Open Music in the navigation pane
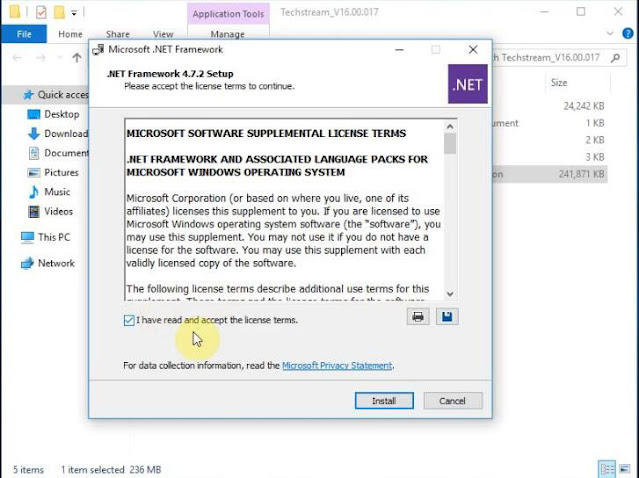The image size is (639, 478). [48, 192]
